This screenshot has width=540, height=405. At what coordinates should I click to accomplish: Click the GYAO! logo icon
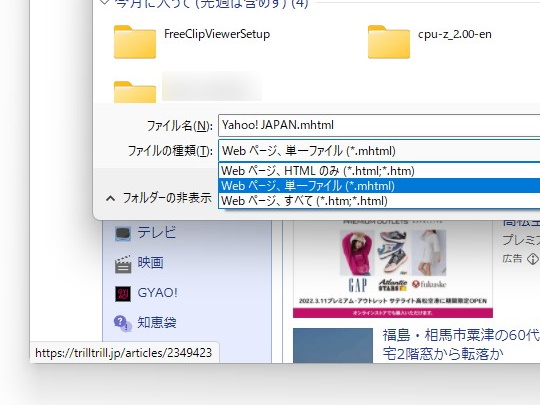pyautogui.click(x=123, y=294)
